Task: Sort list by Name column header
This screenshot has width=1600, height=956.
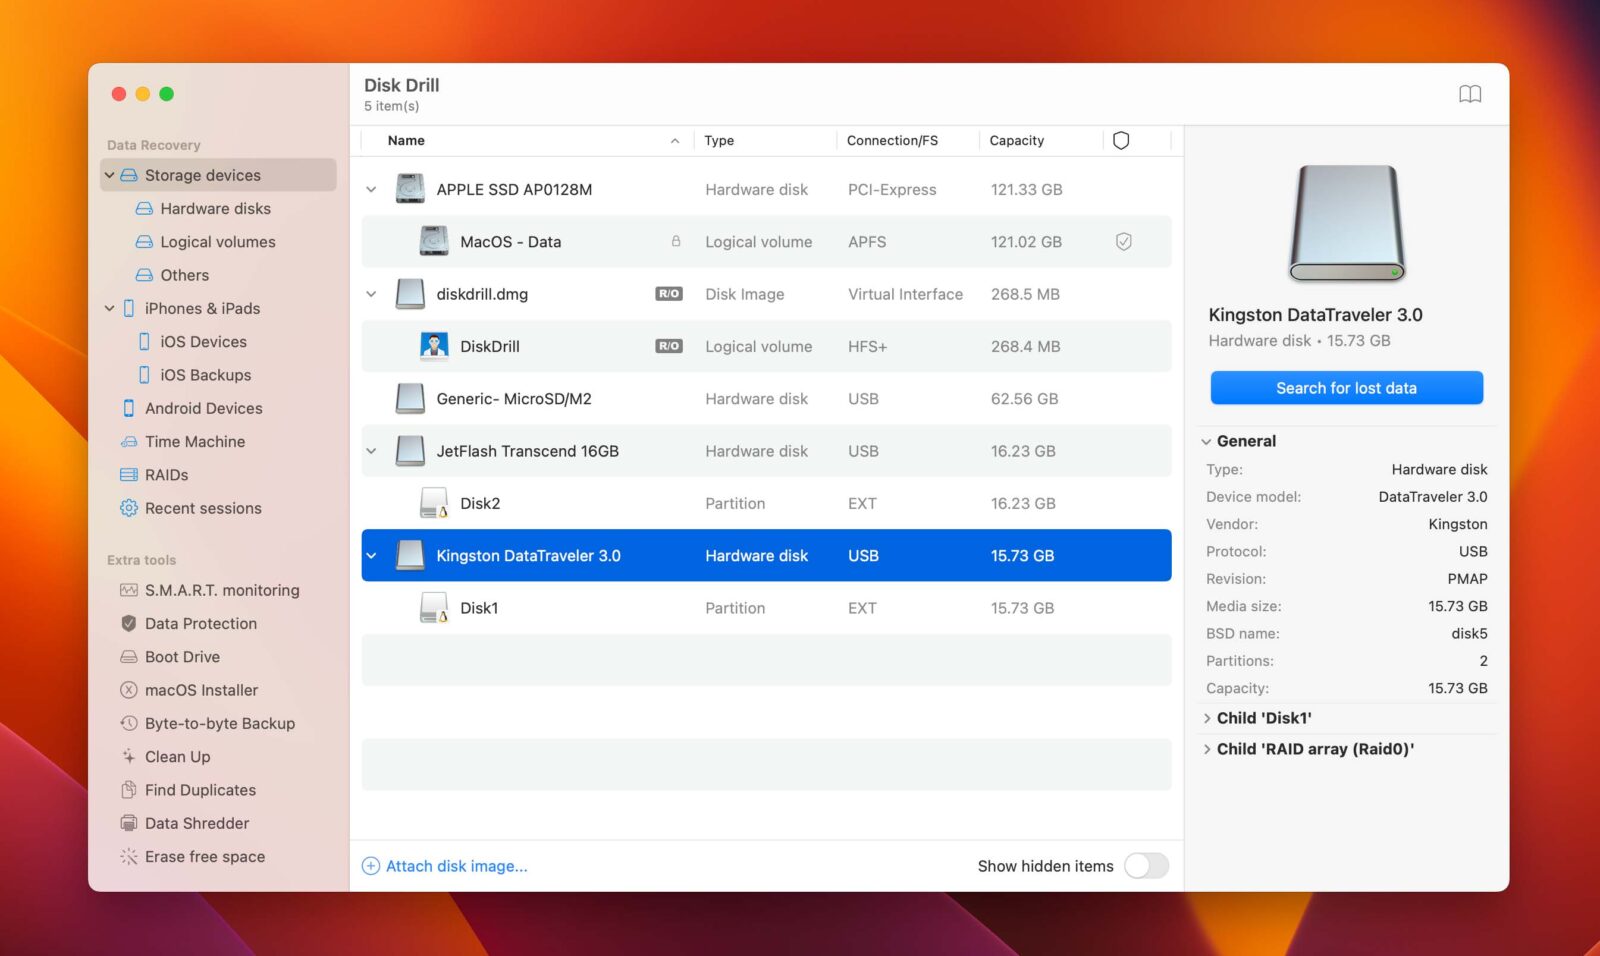Action: pyautogui.click(x=406, y=141)
